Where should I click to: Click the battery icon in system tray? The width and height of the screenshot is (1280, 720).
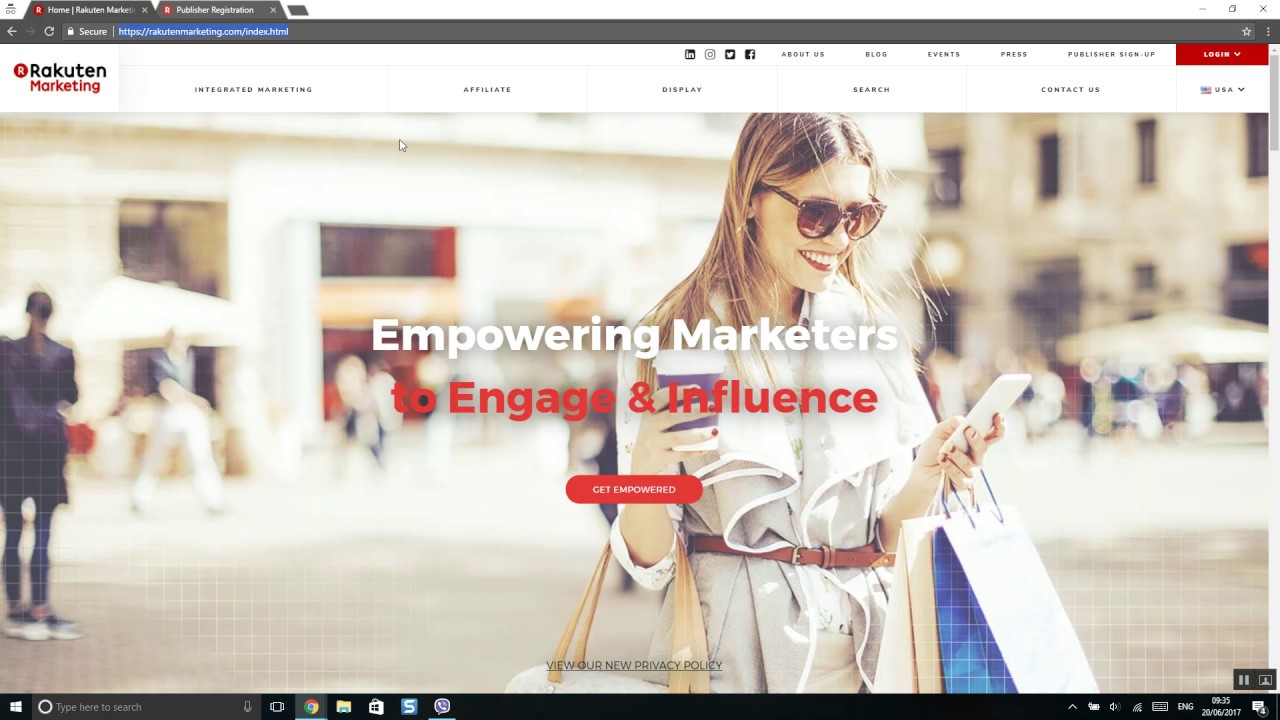tap(1093, 707)
